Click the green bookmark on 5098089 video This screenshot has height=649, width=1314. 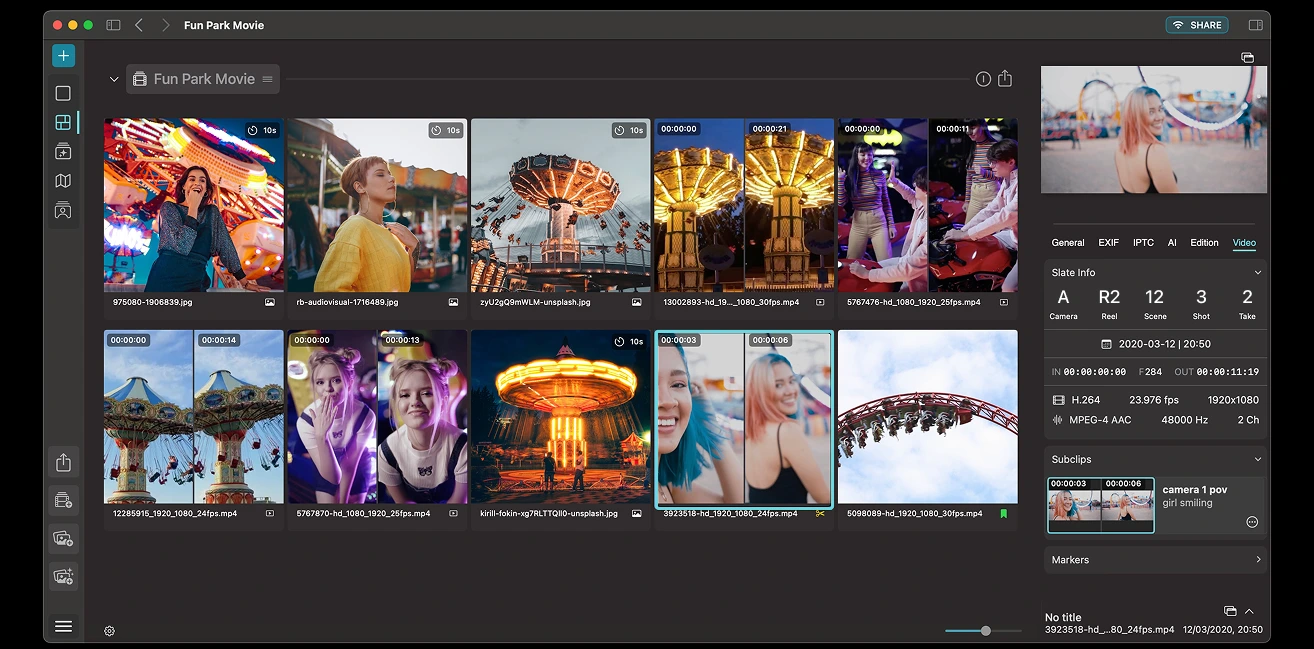pos(1003,514)
